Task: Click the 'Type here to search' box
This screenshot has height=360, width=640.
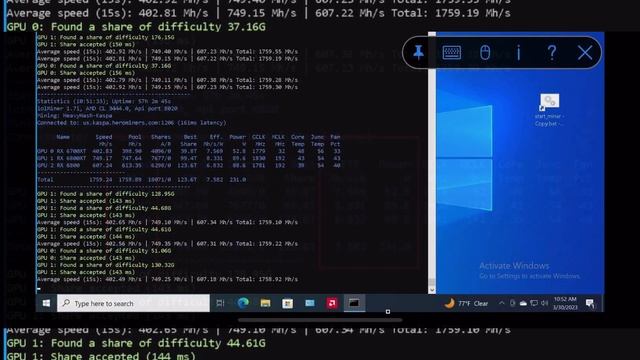Action: coord(133,303)
